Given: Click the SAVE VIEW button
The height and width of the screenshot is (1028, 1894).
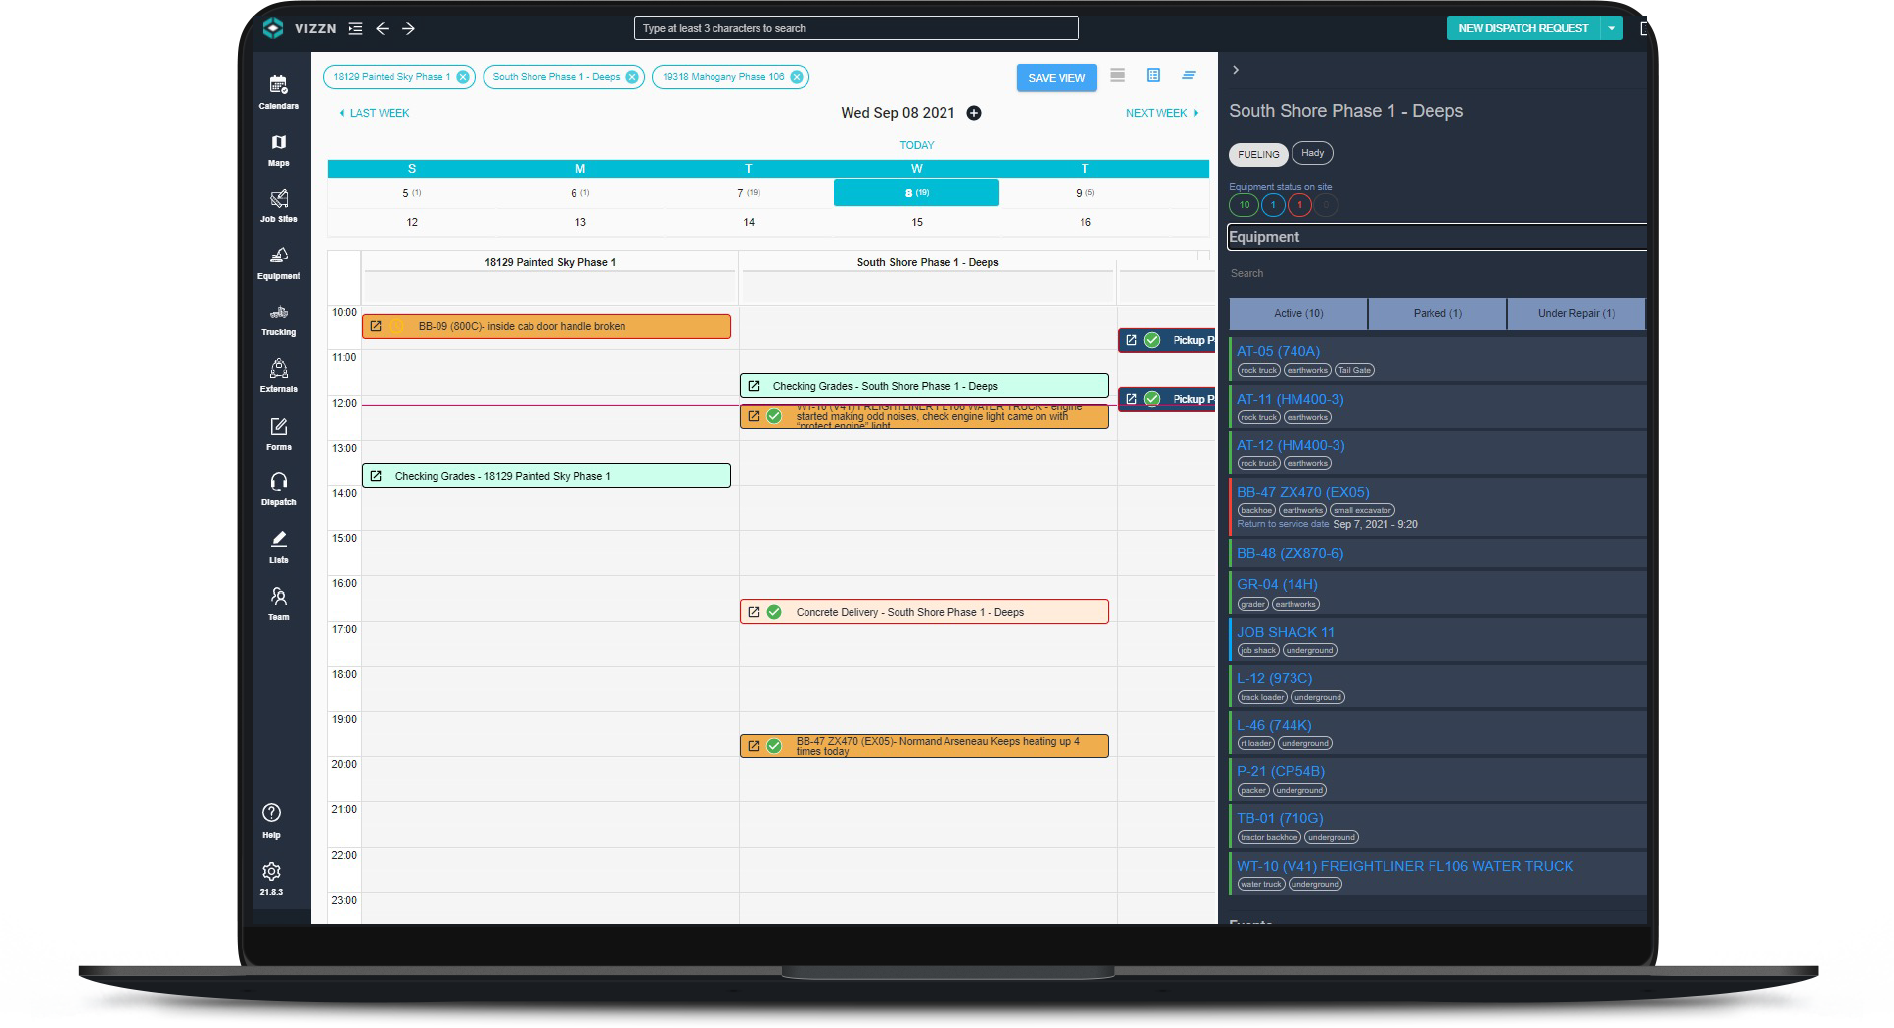Looking at the screenshot, I should [1056, 78].
